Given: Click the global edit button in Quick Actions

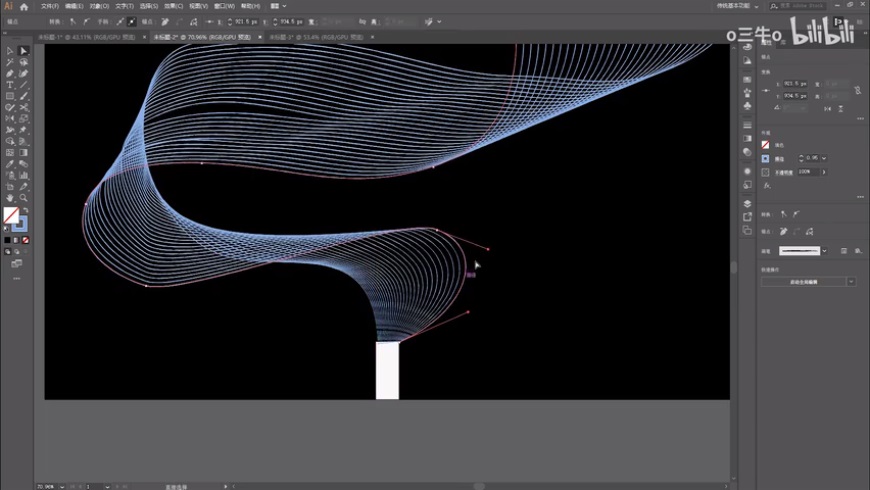Looking at the screenshot, I should (803, 282).
